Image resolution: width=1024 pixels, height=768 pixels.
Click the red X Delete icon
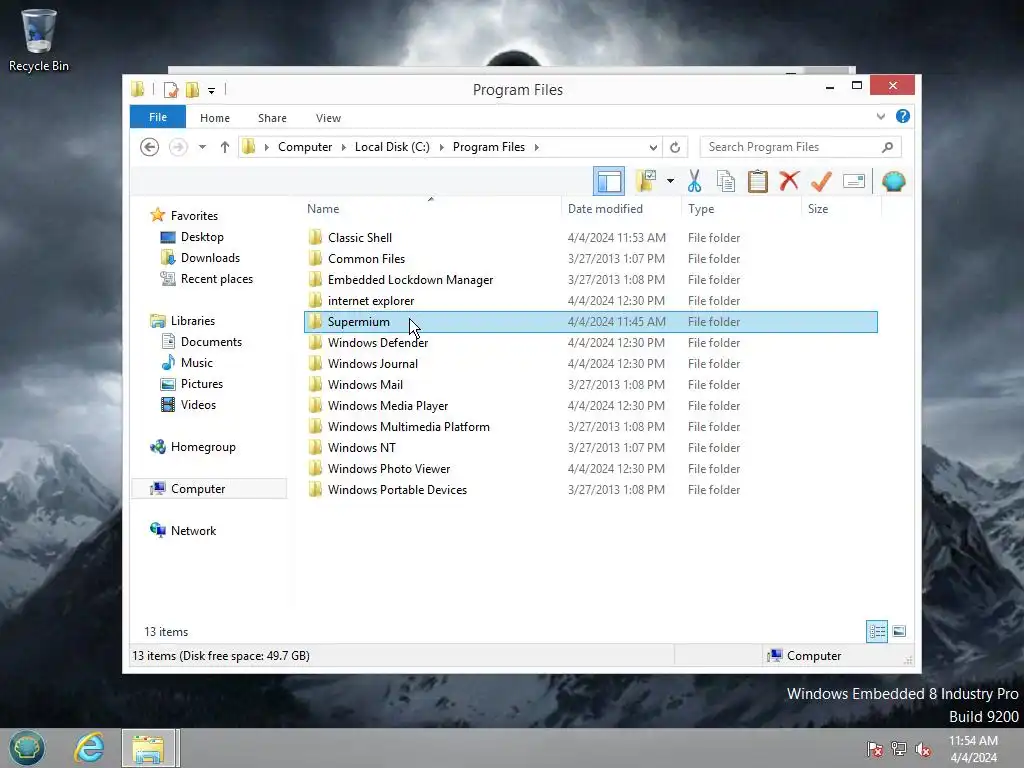[x=789, y=181]
